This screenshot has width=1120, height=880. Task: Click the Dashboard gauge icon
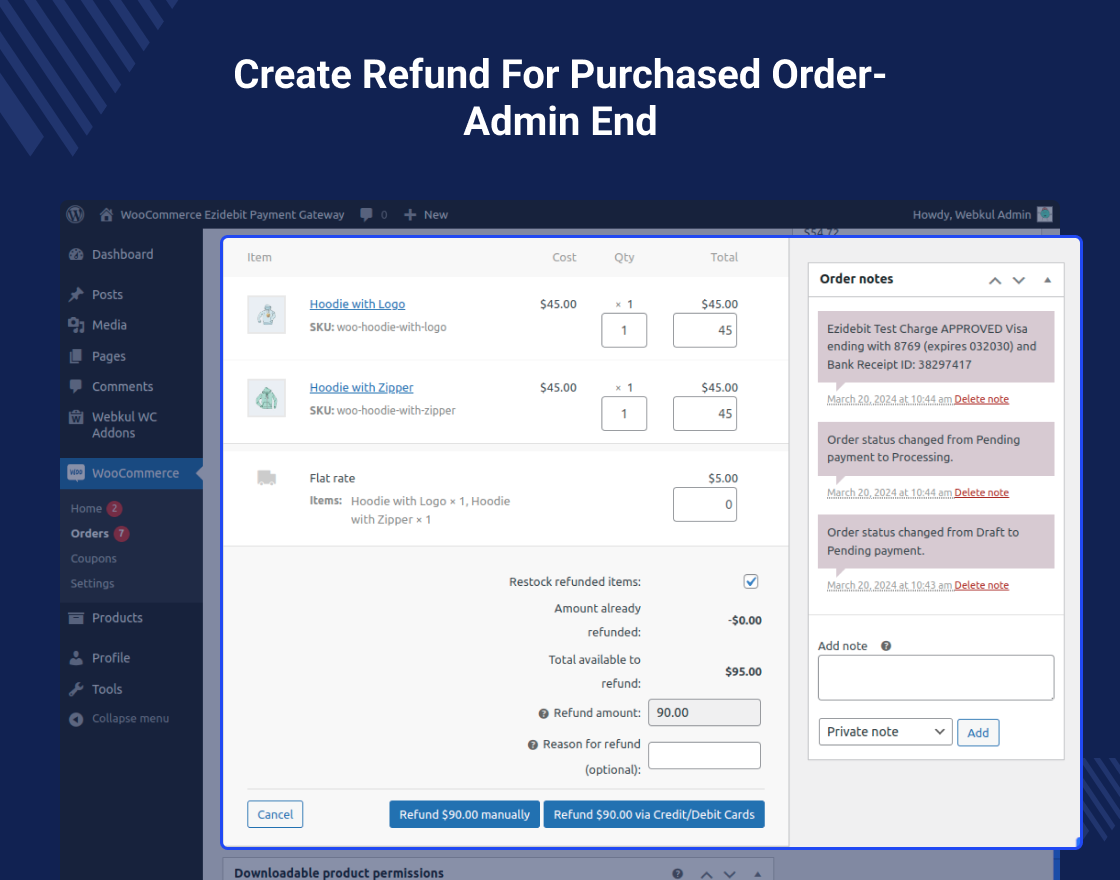tap(76, 254)
